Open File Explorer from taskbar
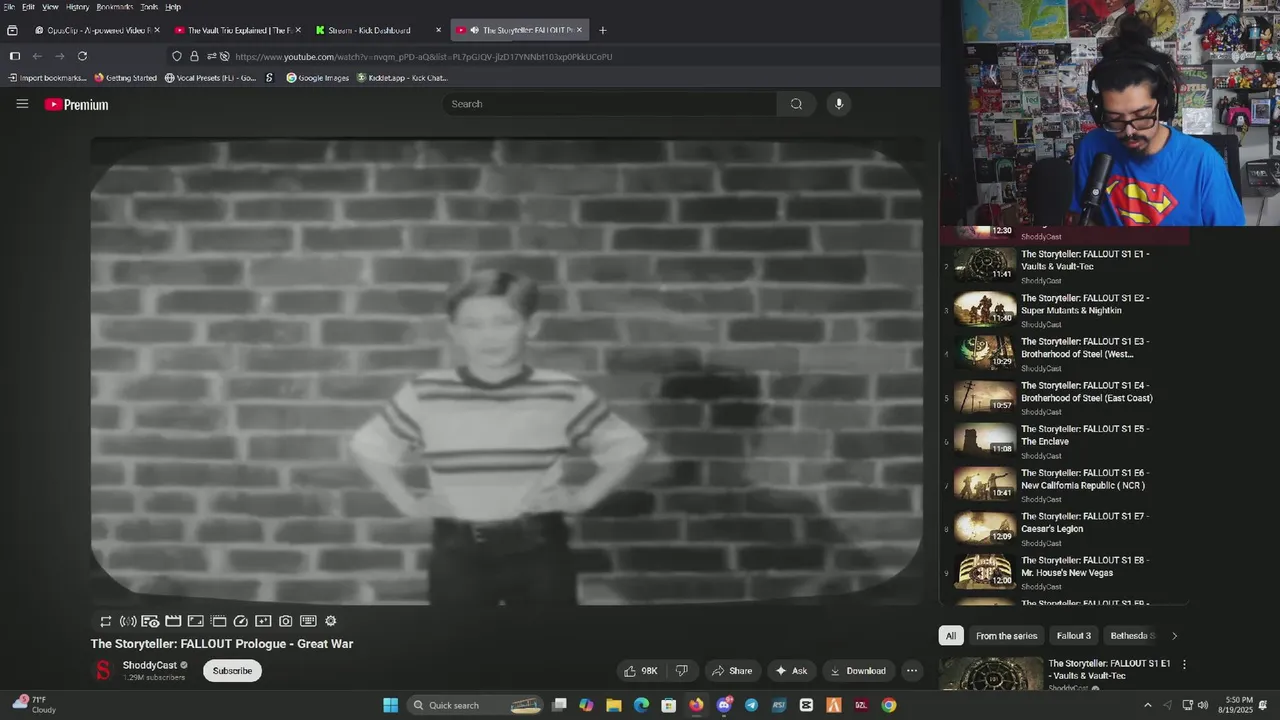The image size is (1280, 720). click(x=614, y=705)
